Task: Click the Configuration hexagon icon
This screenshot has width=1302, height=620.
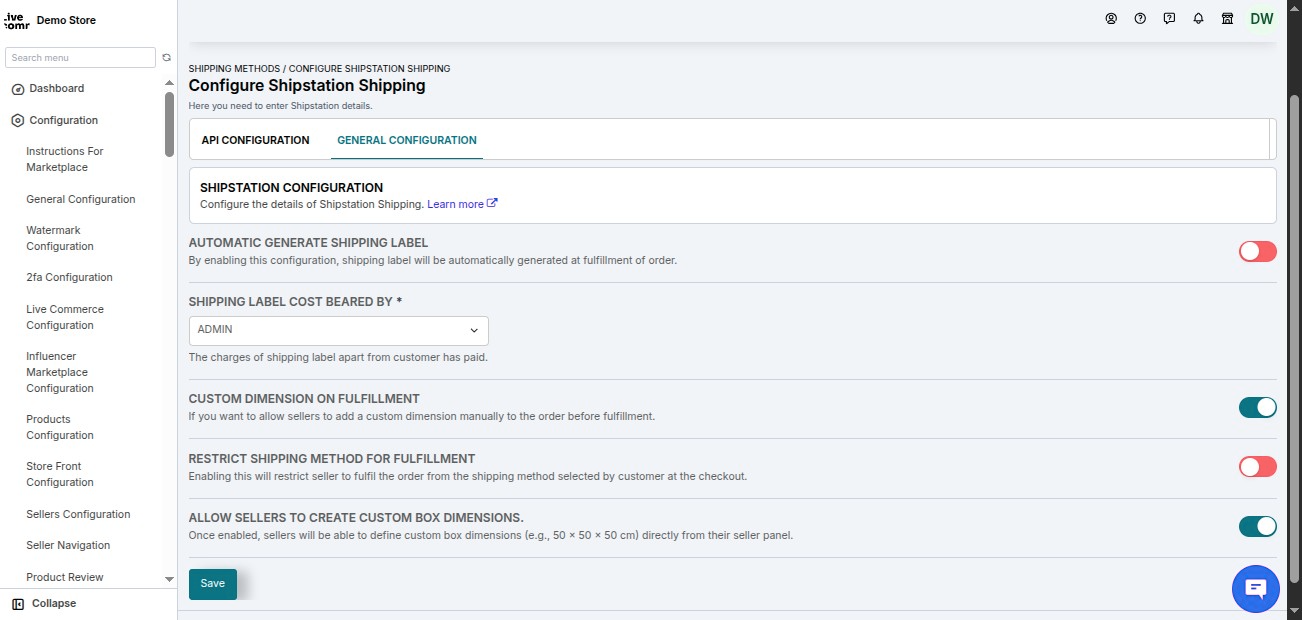Action: [x=17, y=121]
